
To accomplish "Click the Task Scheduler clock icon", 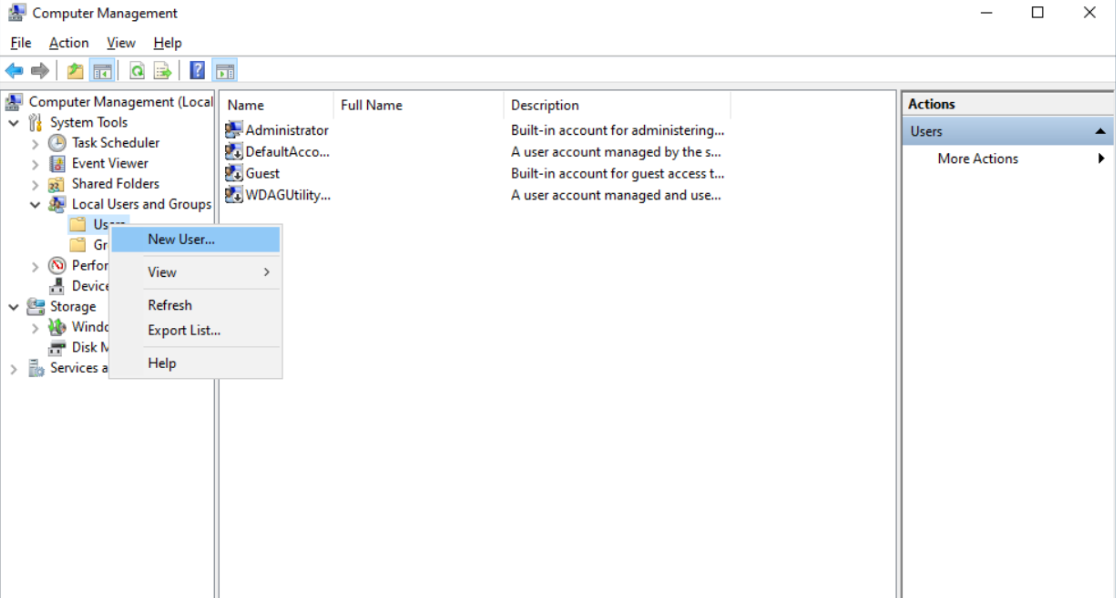I will (57, 142).
